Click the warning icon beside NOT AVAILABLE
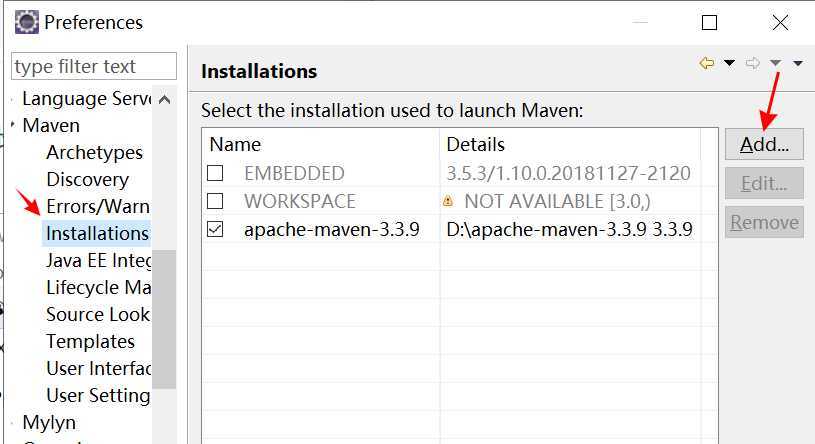This screenshot has width=815, height=444. [x=449, y=201]
